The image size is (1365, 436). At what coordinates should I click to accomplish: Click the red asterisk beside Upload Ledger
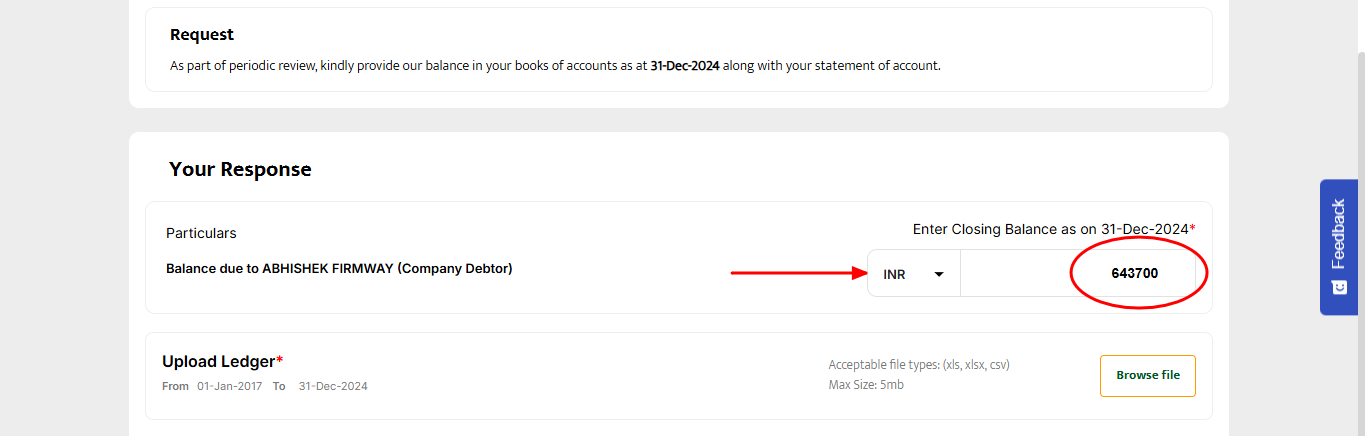(280, 360)
